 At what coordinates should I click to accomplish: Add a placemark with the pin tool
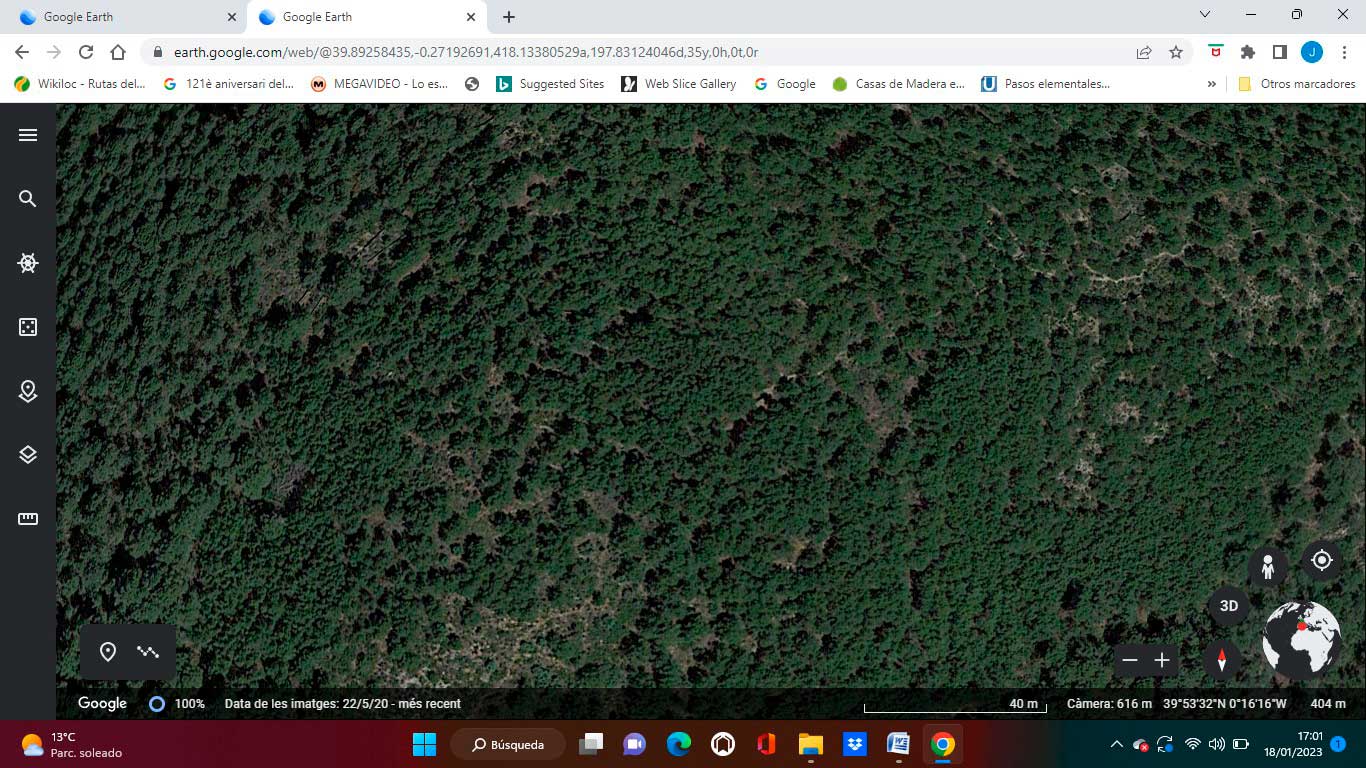click(108, 652)
